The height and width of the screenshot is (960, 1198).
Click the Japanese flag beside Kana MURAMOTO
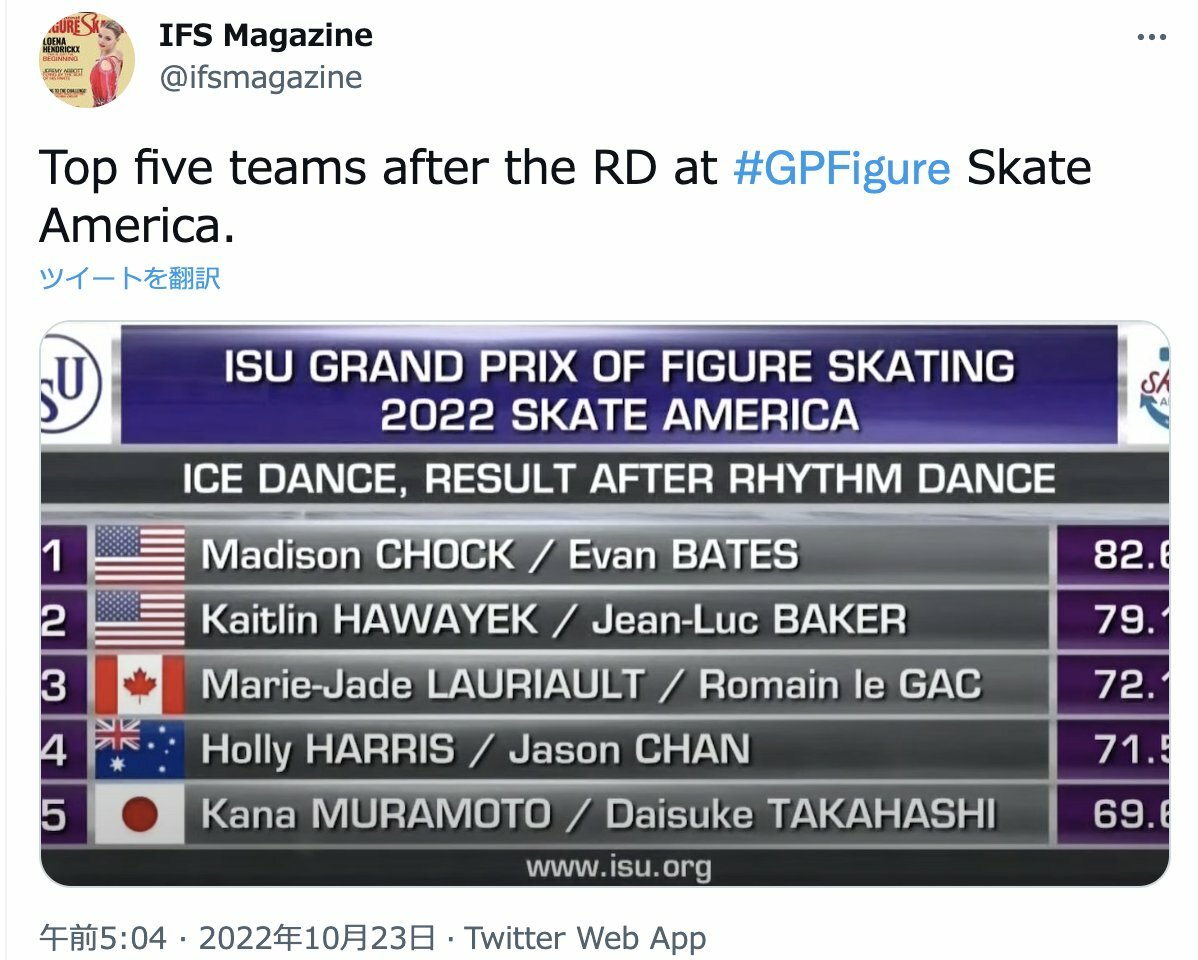pos(139,815)
